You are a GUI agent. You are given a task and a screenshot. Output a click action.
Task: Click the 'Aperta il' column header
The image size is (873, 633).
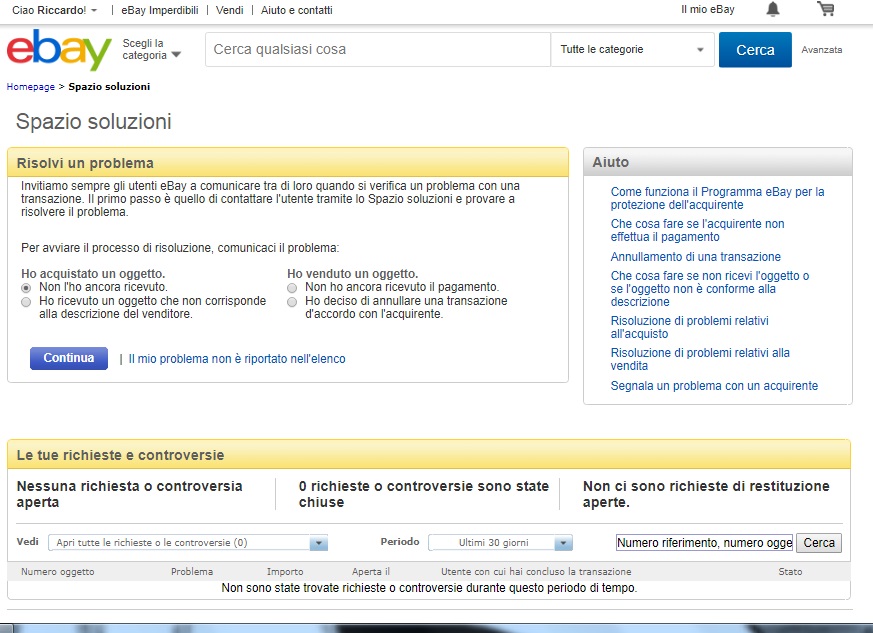pyautogui.click(x=371, y=572)
